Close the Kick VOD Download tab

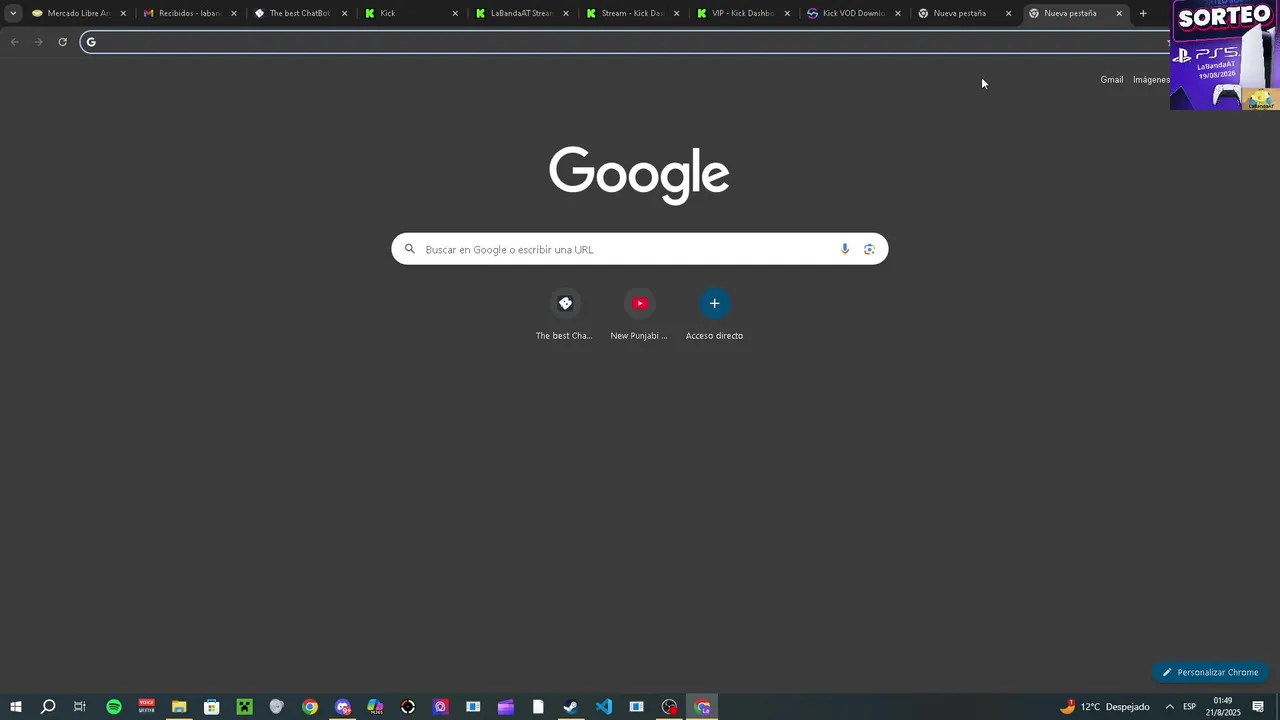tap(898, 13)
